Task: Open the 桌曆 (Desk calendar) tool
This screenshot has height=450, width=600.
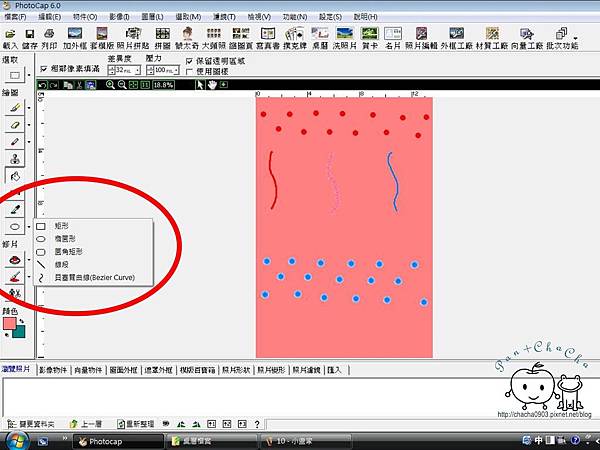Action: pos(320,38)
